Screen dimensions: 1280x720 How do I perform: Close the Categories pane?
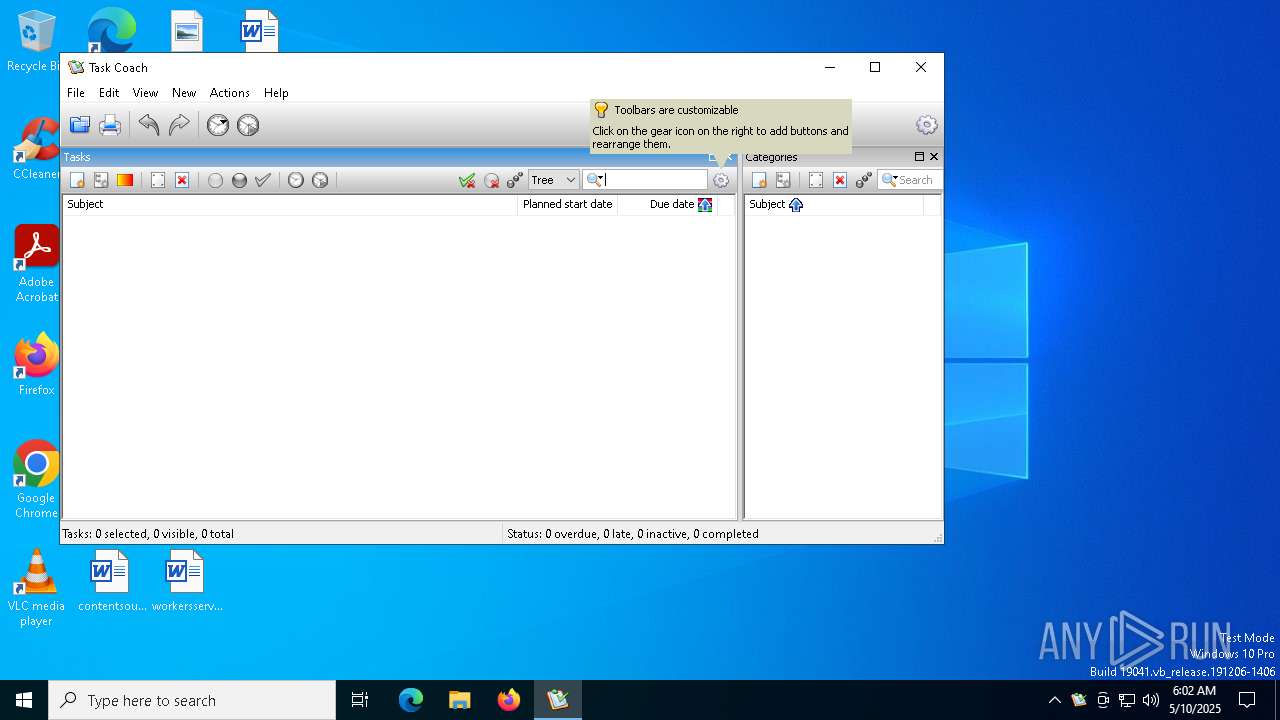(x=934, y=157)
